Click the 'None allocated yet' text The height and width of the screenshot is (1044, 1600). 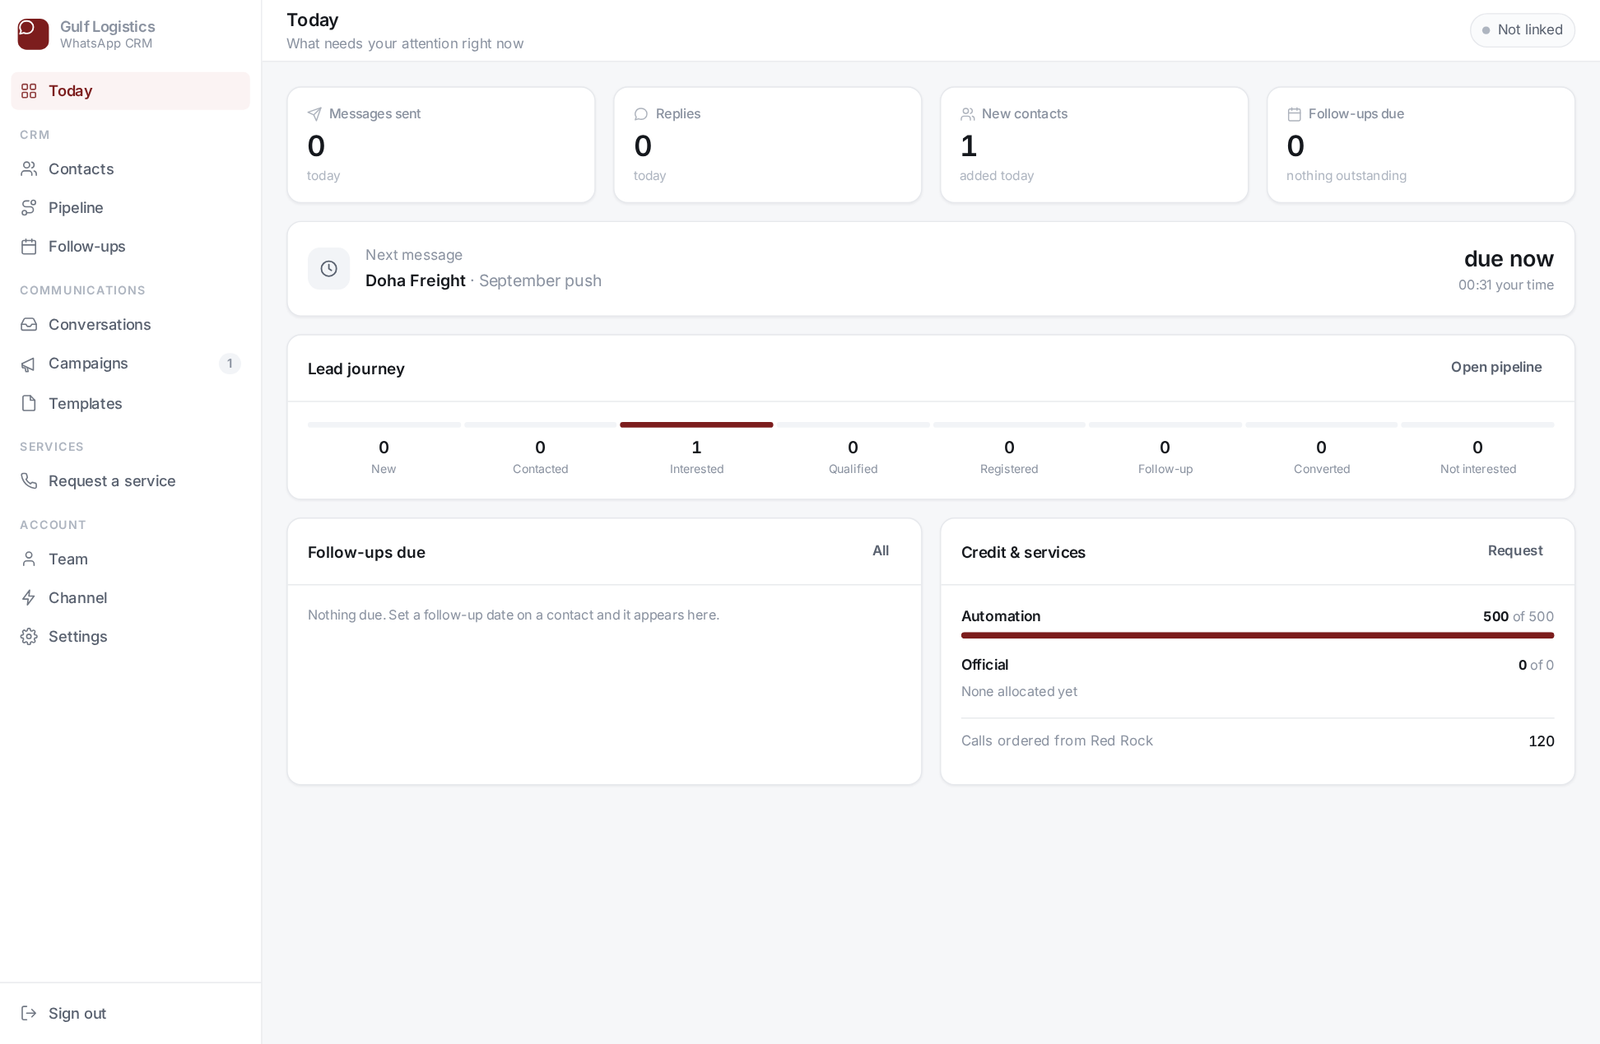(1019, 692)
